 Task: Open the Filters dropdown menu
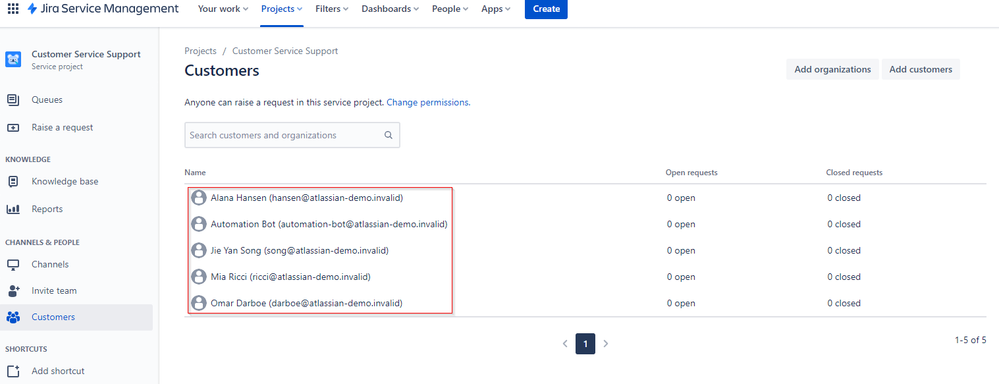pos(332,9)
